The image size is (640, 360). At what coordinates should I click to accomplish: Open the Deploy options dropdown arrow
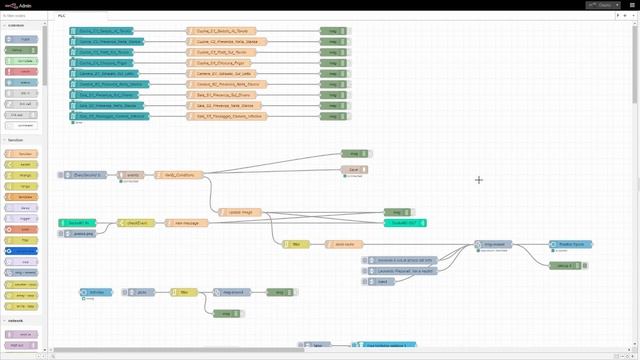(617, 5)
